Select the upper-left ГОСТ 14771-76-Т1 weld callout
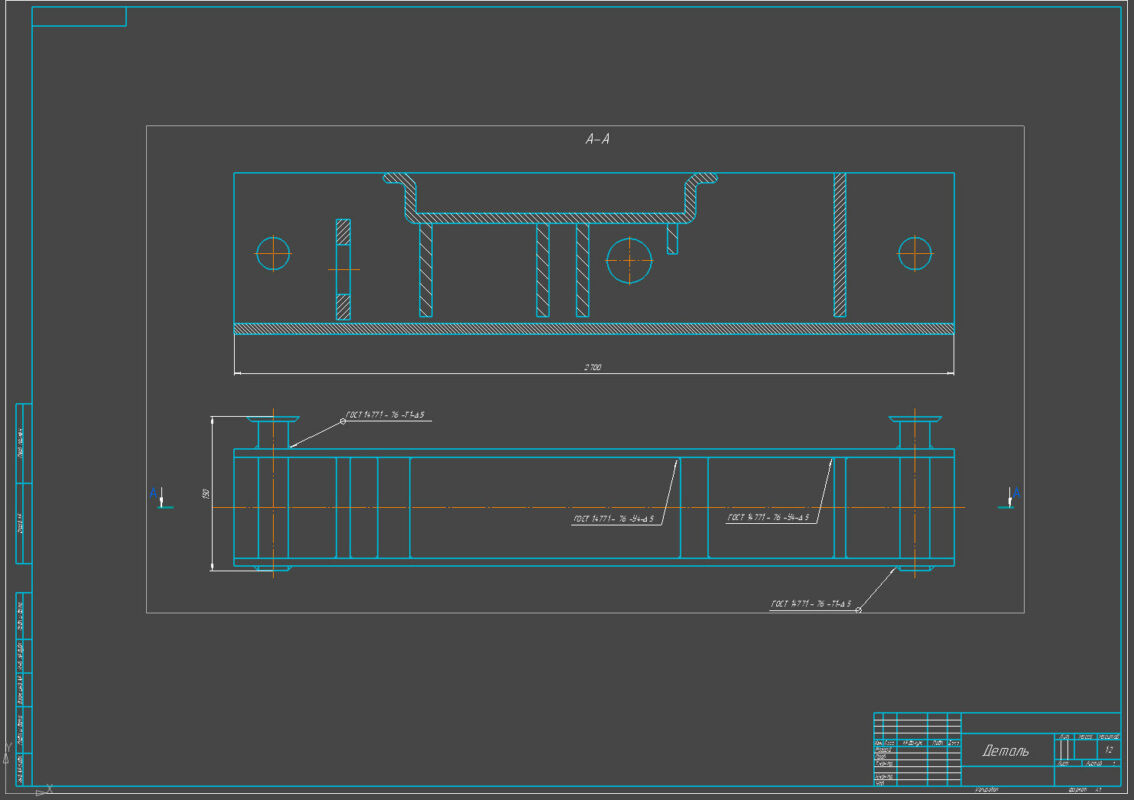This screenshot has width=1134, height=800. pos(385,415)
